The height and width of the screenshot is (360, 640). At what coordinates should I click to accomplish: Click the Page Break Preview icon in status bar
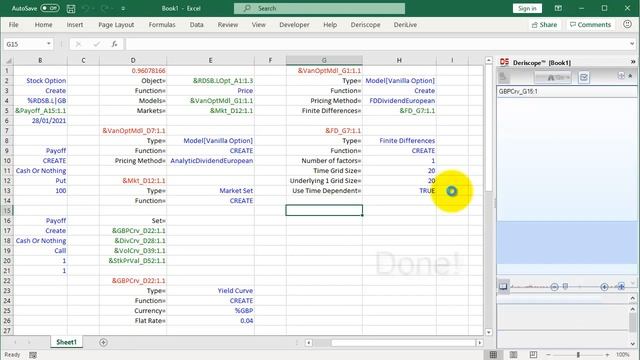click(533, 355)
